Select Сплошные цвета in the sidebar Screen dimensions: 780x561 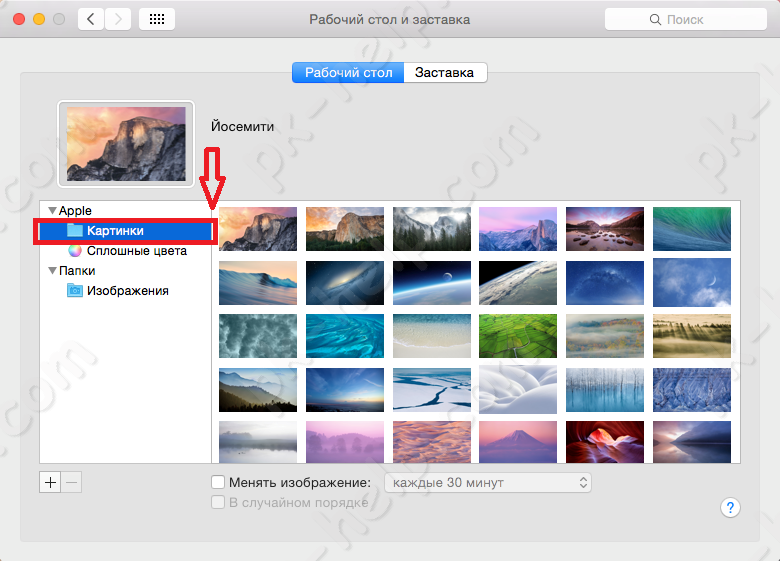(x=126, y=251)
